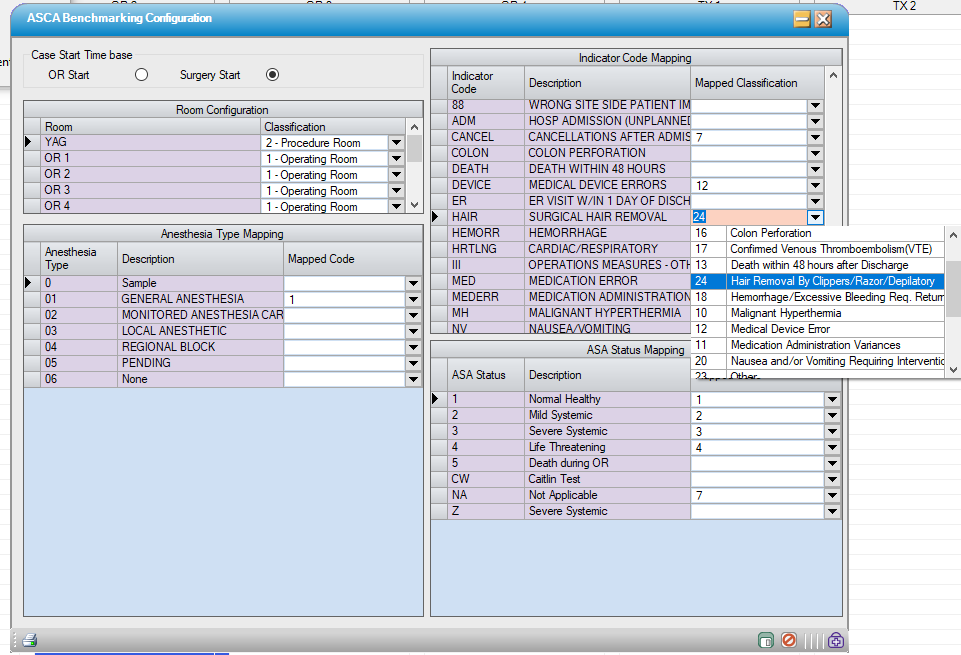Open the mapping dropdown for ASA Status 5
The image size is (961, 655).
coord(832,463)
